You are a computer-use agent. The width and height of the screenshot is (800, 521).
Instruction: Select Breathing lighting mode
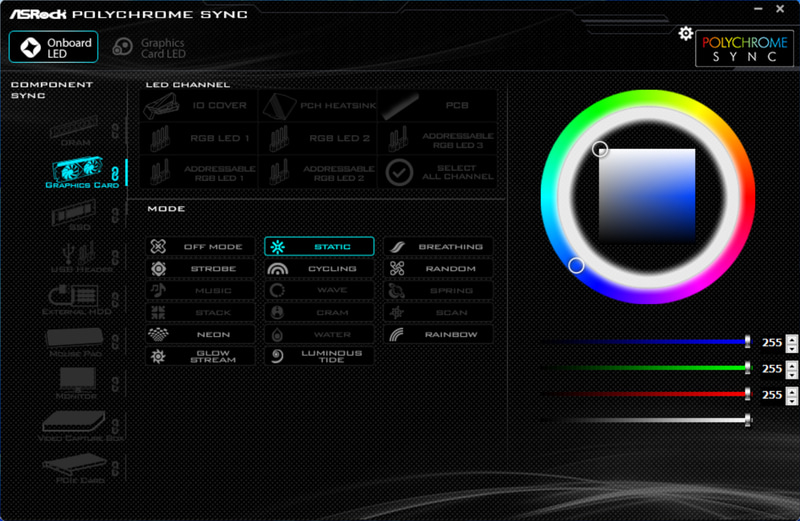438,246
